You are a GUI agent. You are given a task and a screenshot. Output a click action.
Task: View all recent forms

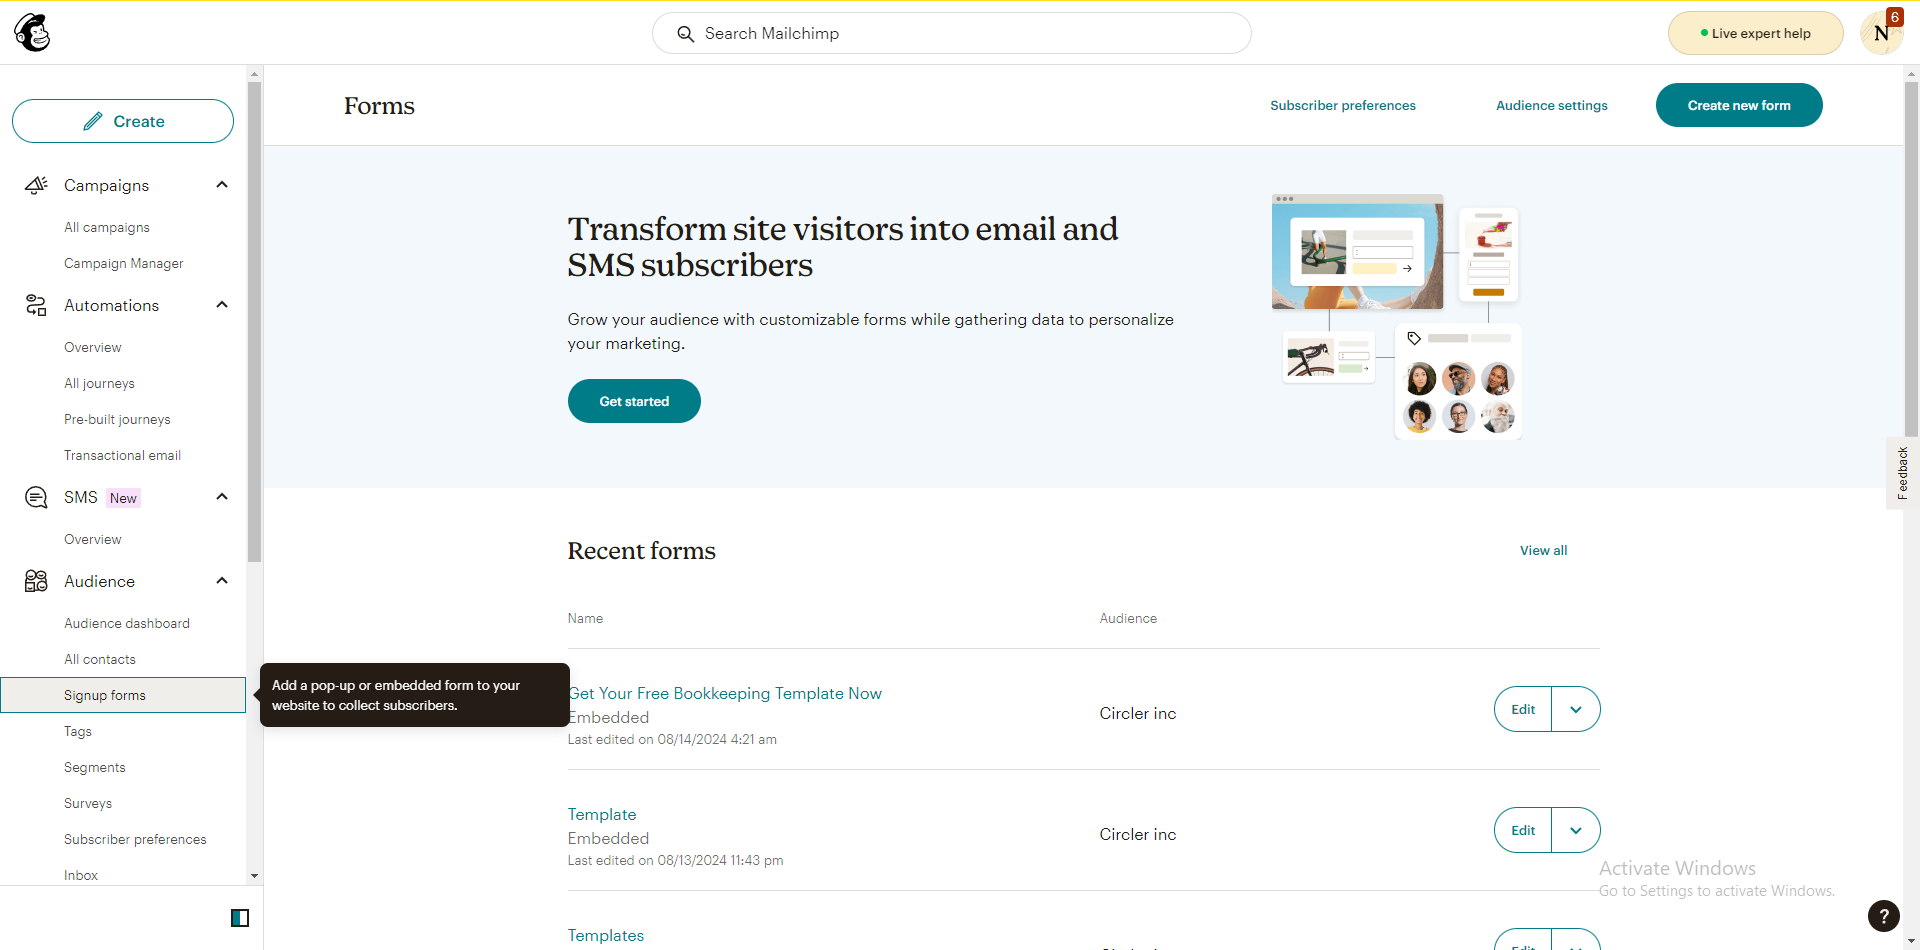(x=1544, y=551)
